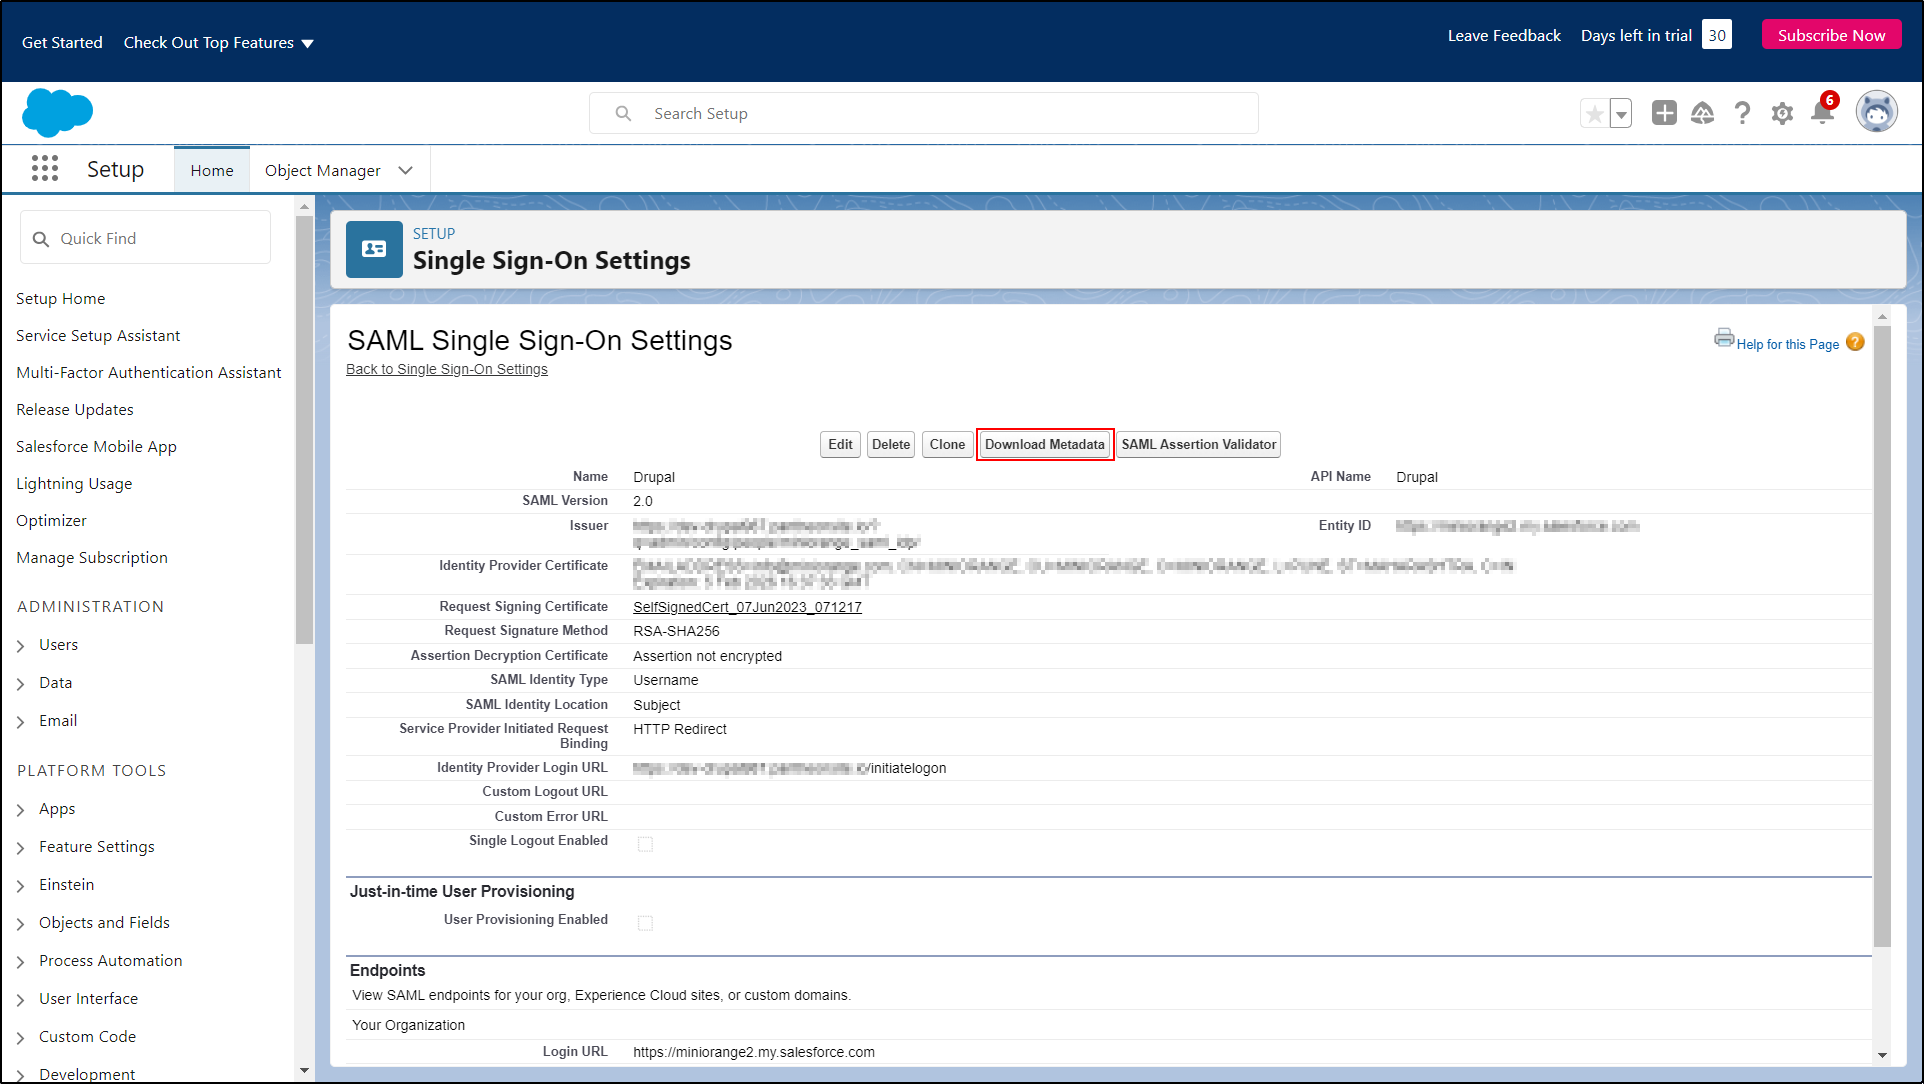Open Salesforce Help via the question mark icon
The height and width of the screenshot is (1084, 1924).
coord(1742,113)
